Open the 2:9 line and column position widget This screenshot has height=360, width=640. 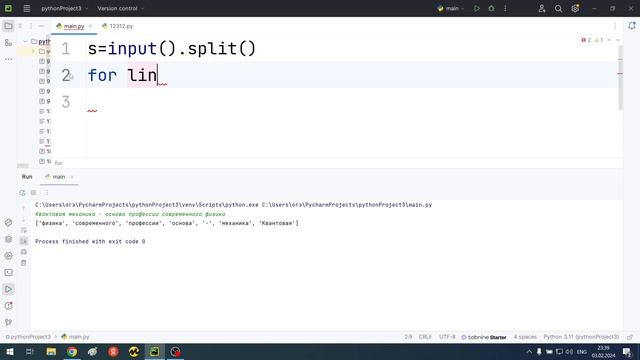pyautogui.click(x=408, y=337)
